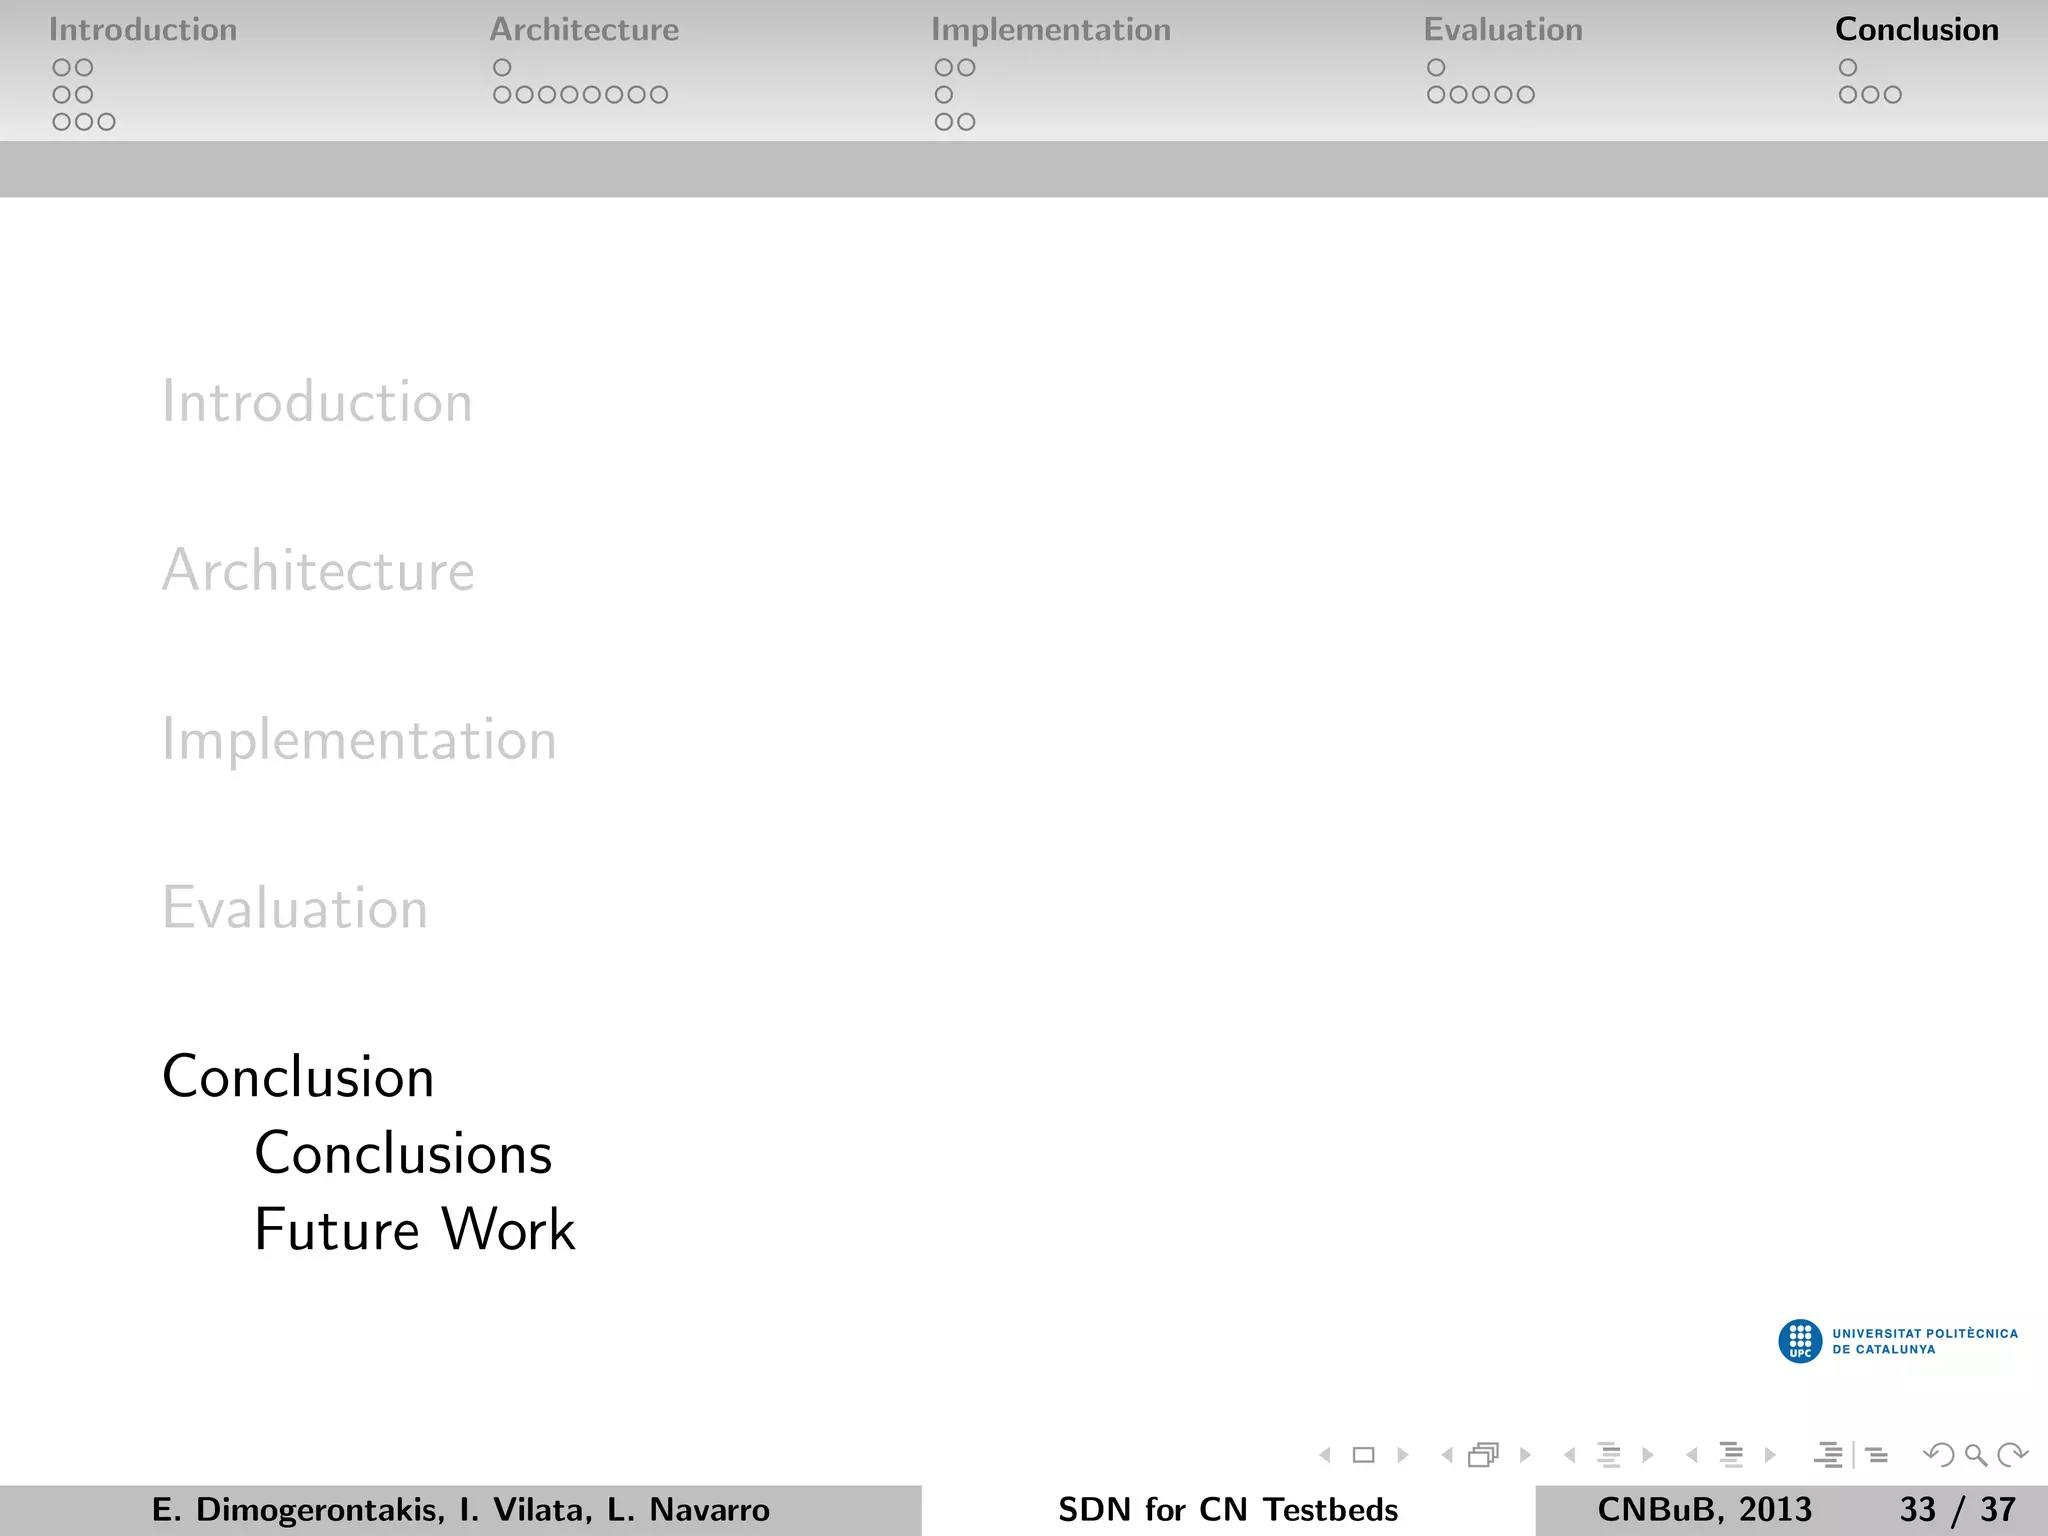The width and height of the screenshot is (2048, 1536).
Task: Click the magnifying glass search icon
Action: pyautogui.click(x=1975, y=1455)
